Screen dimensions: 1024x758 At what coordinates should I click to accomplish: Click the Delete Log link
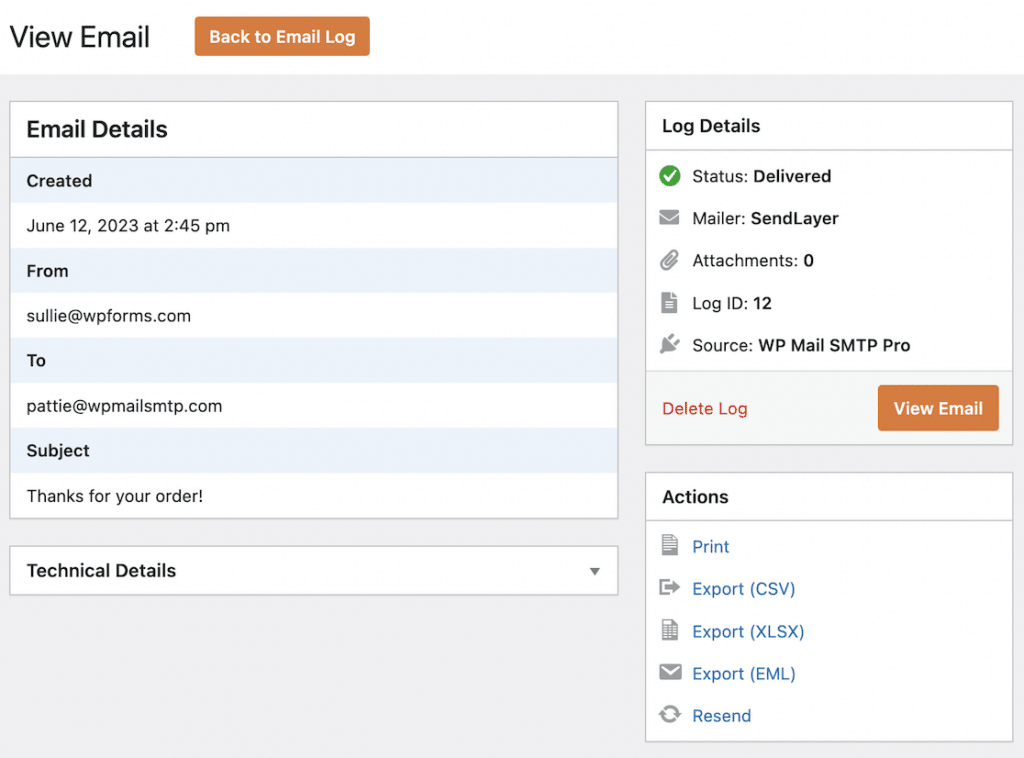pos(705,408)
